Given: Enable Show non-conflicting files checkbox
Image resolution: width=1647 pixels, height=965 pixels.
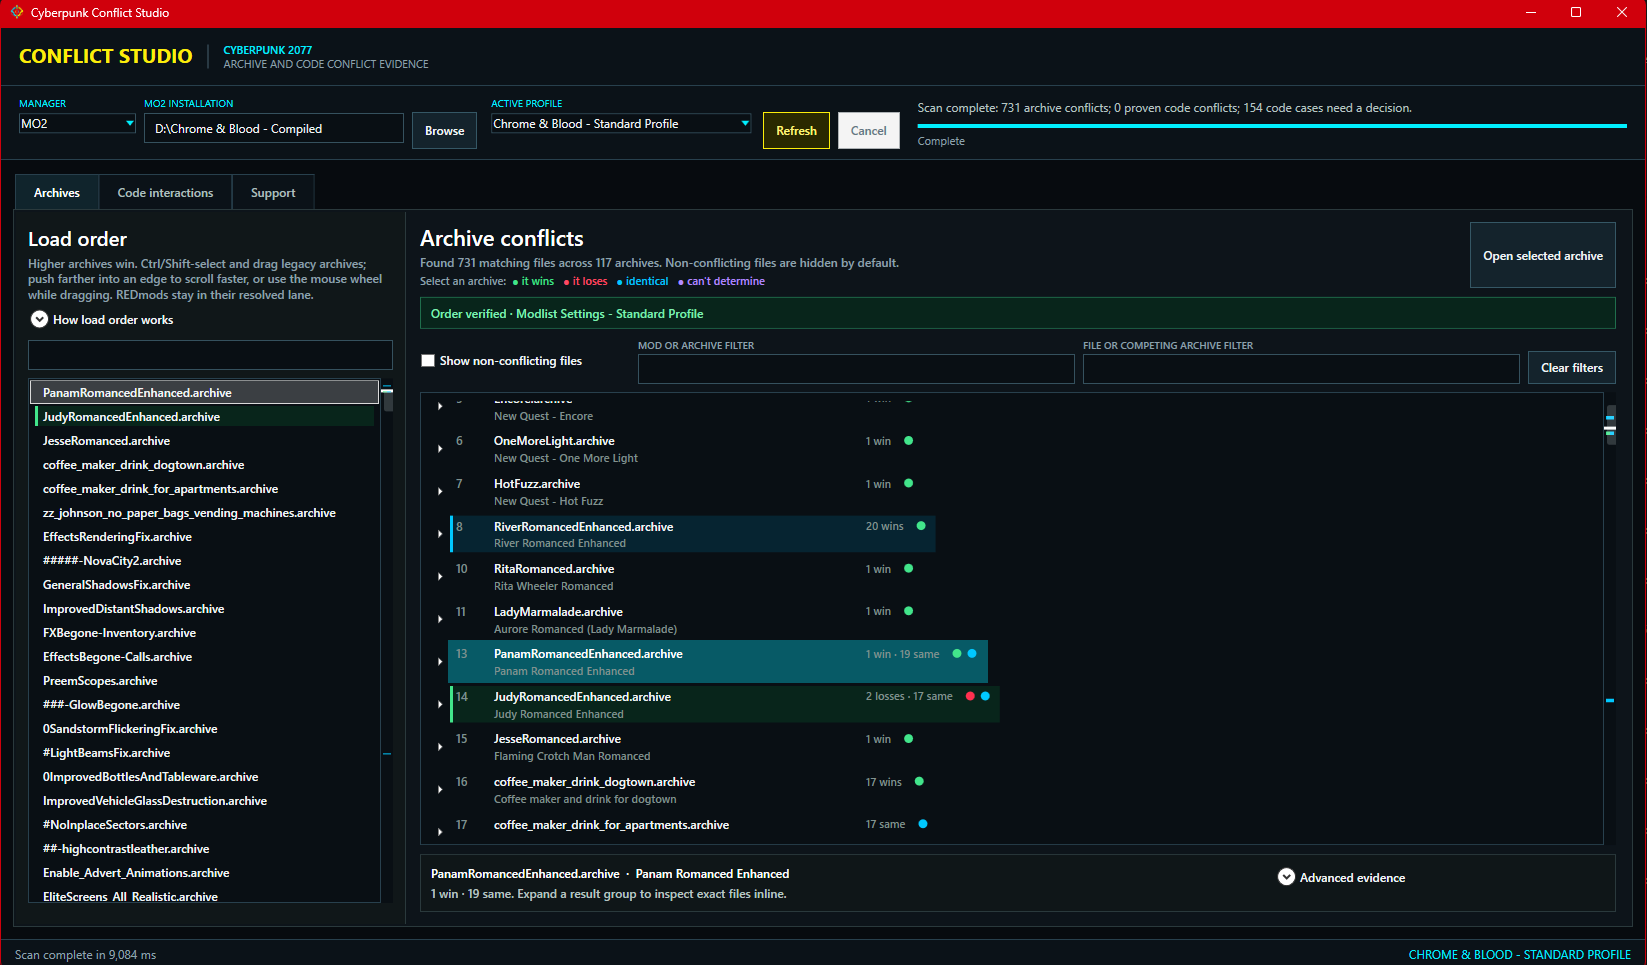Looking at the screenshot, I should coord(428,361).
